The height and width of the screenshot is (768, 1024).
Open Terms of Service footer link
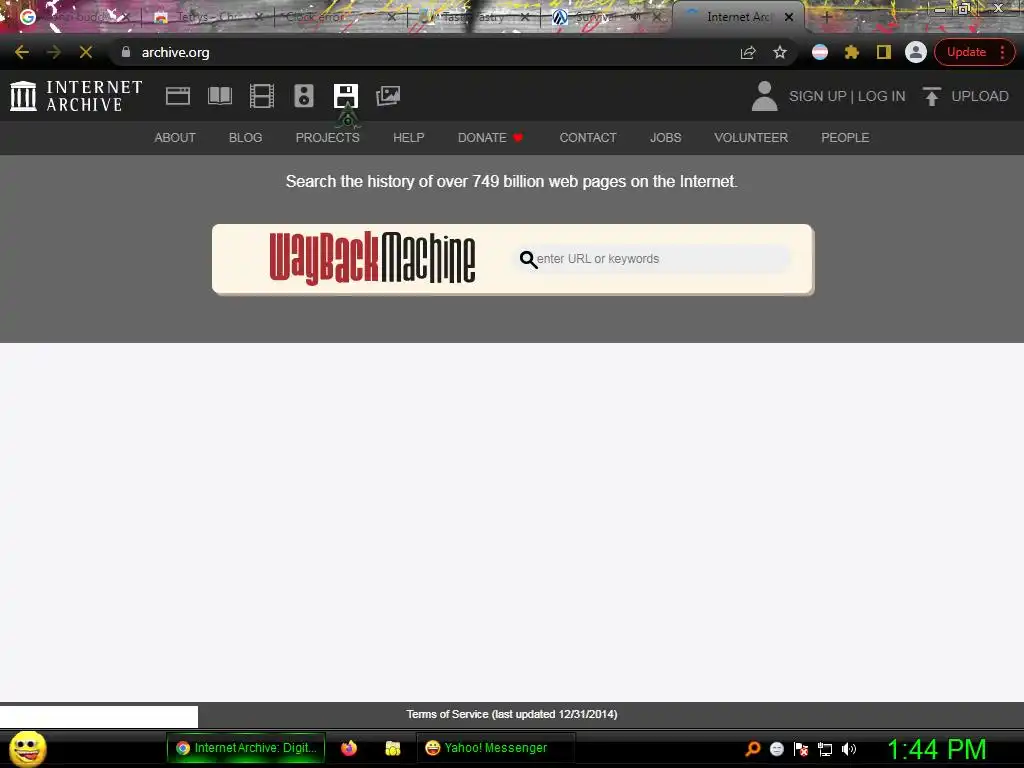511,714
